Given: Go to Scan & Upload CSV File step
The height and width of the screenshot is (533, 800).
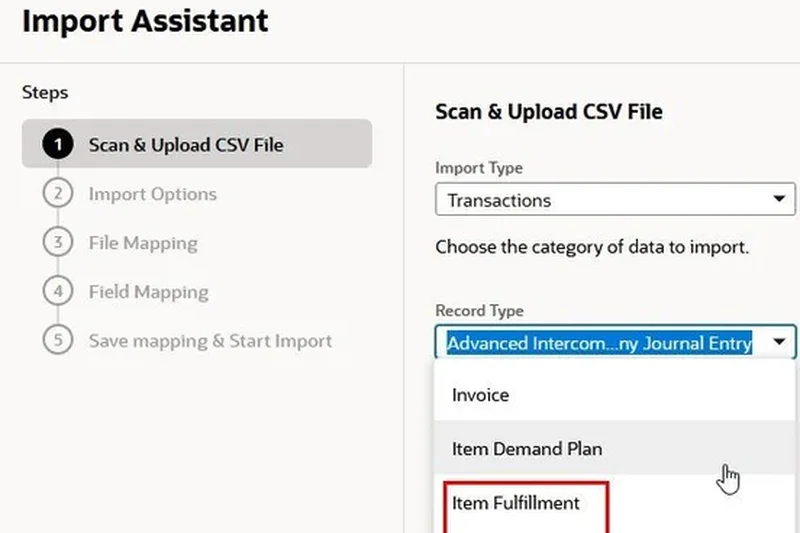Looking at the screenshot, I should 186,145.
